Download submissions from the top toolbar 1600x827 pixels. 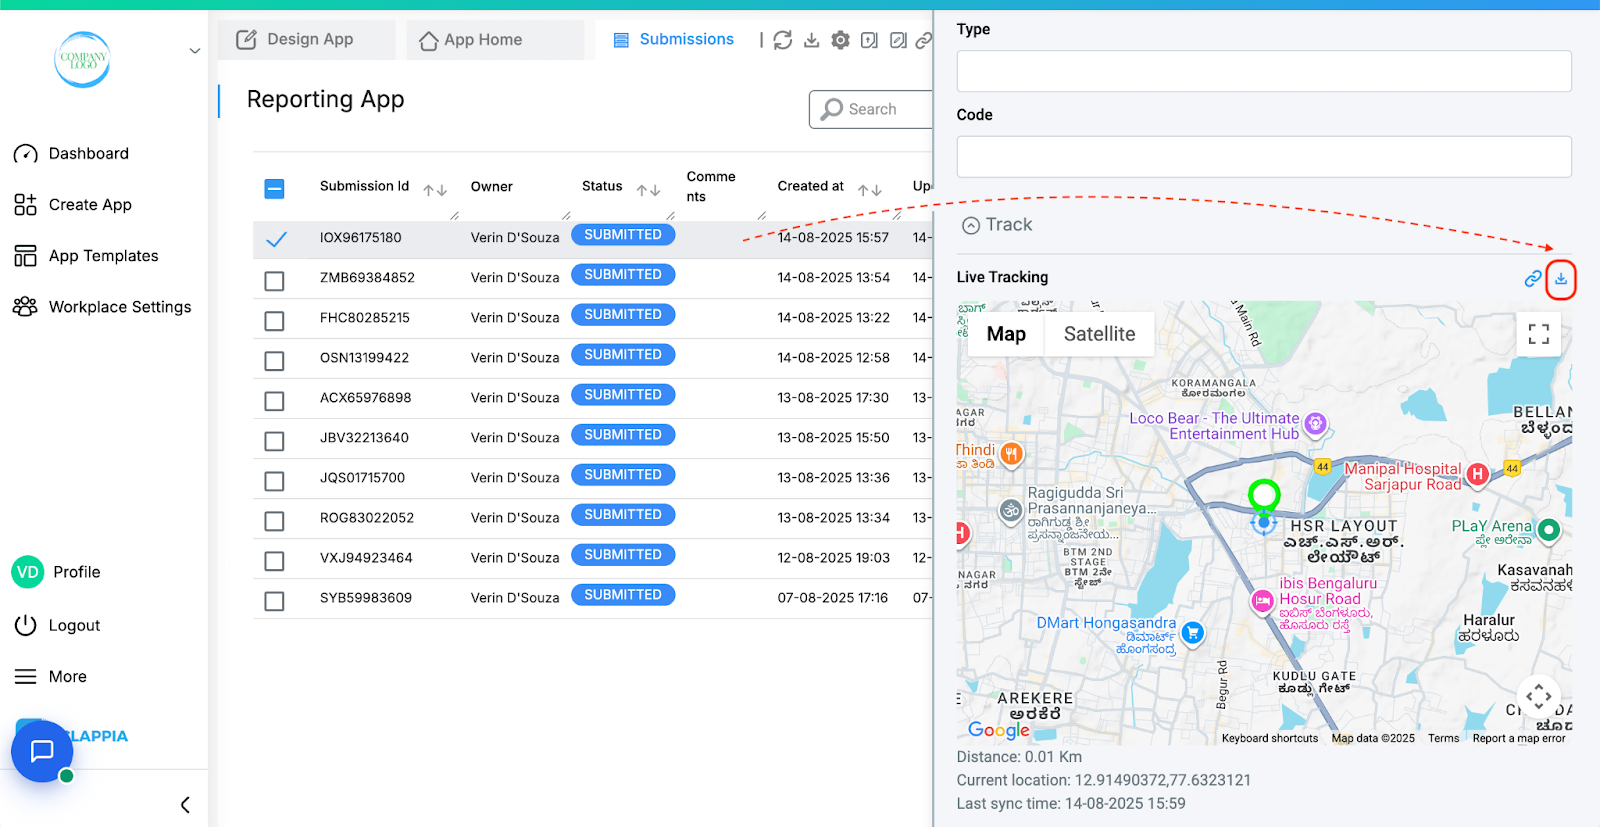812,40
